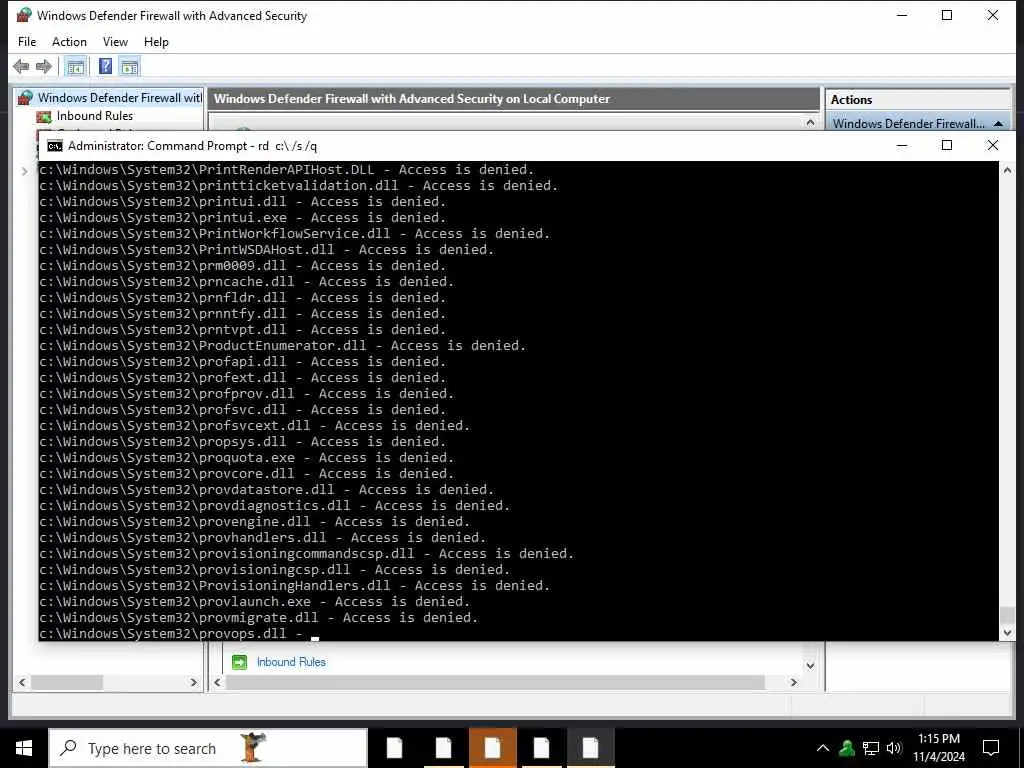The image size is (1024, 768).
Task: Click the PrintRenderAPIHost.DLL output line
Action: (x=287, y=170)
